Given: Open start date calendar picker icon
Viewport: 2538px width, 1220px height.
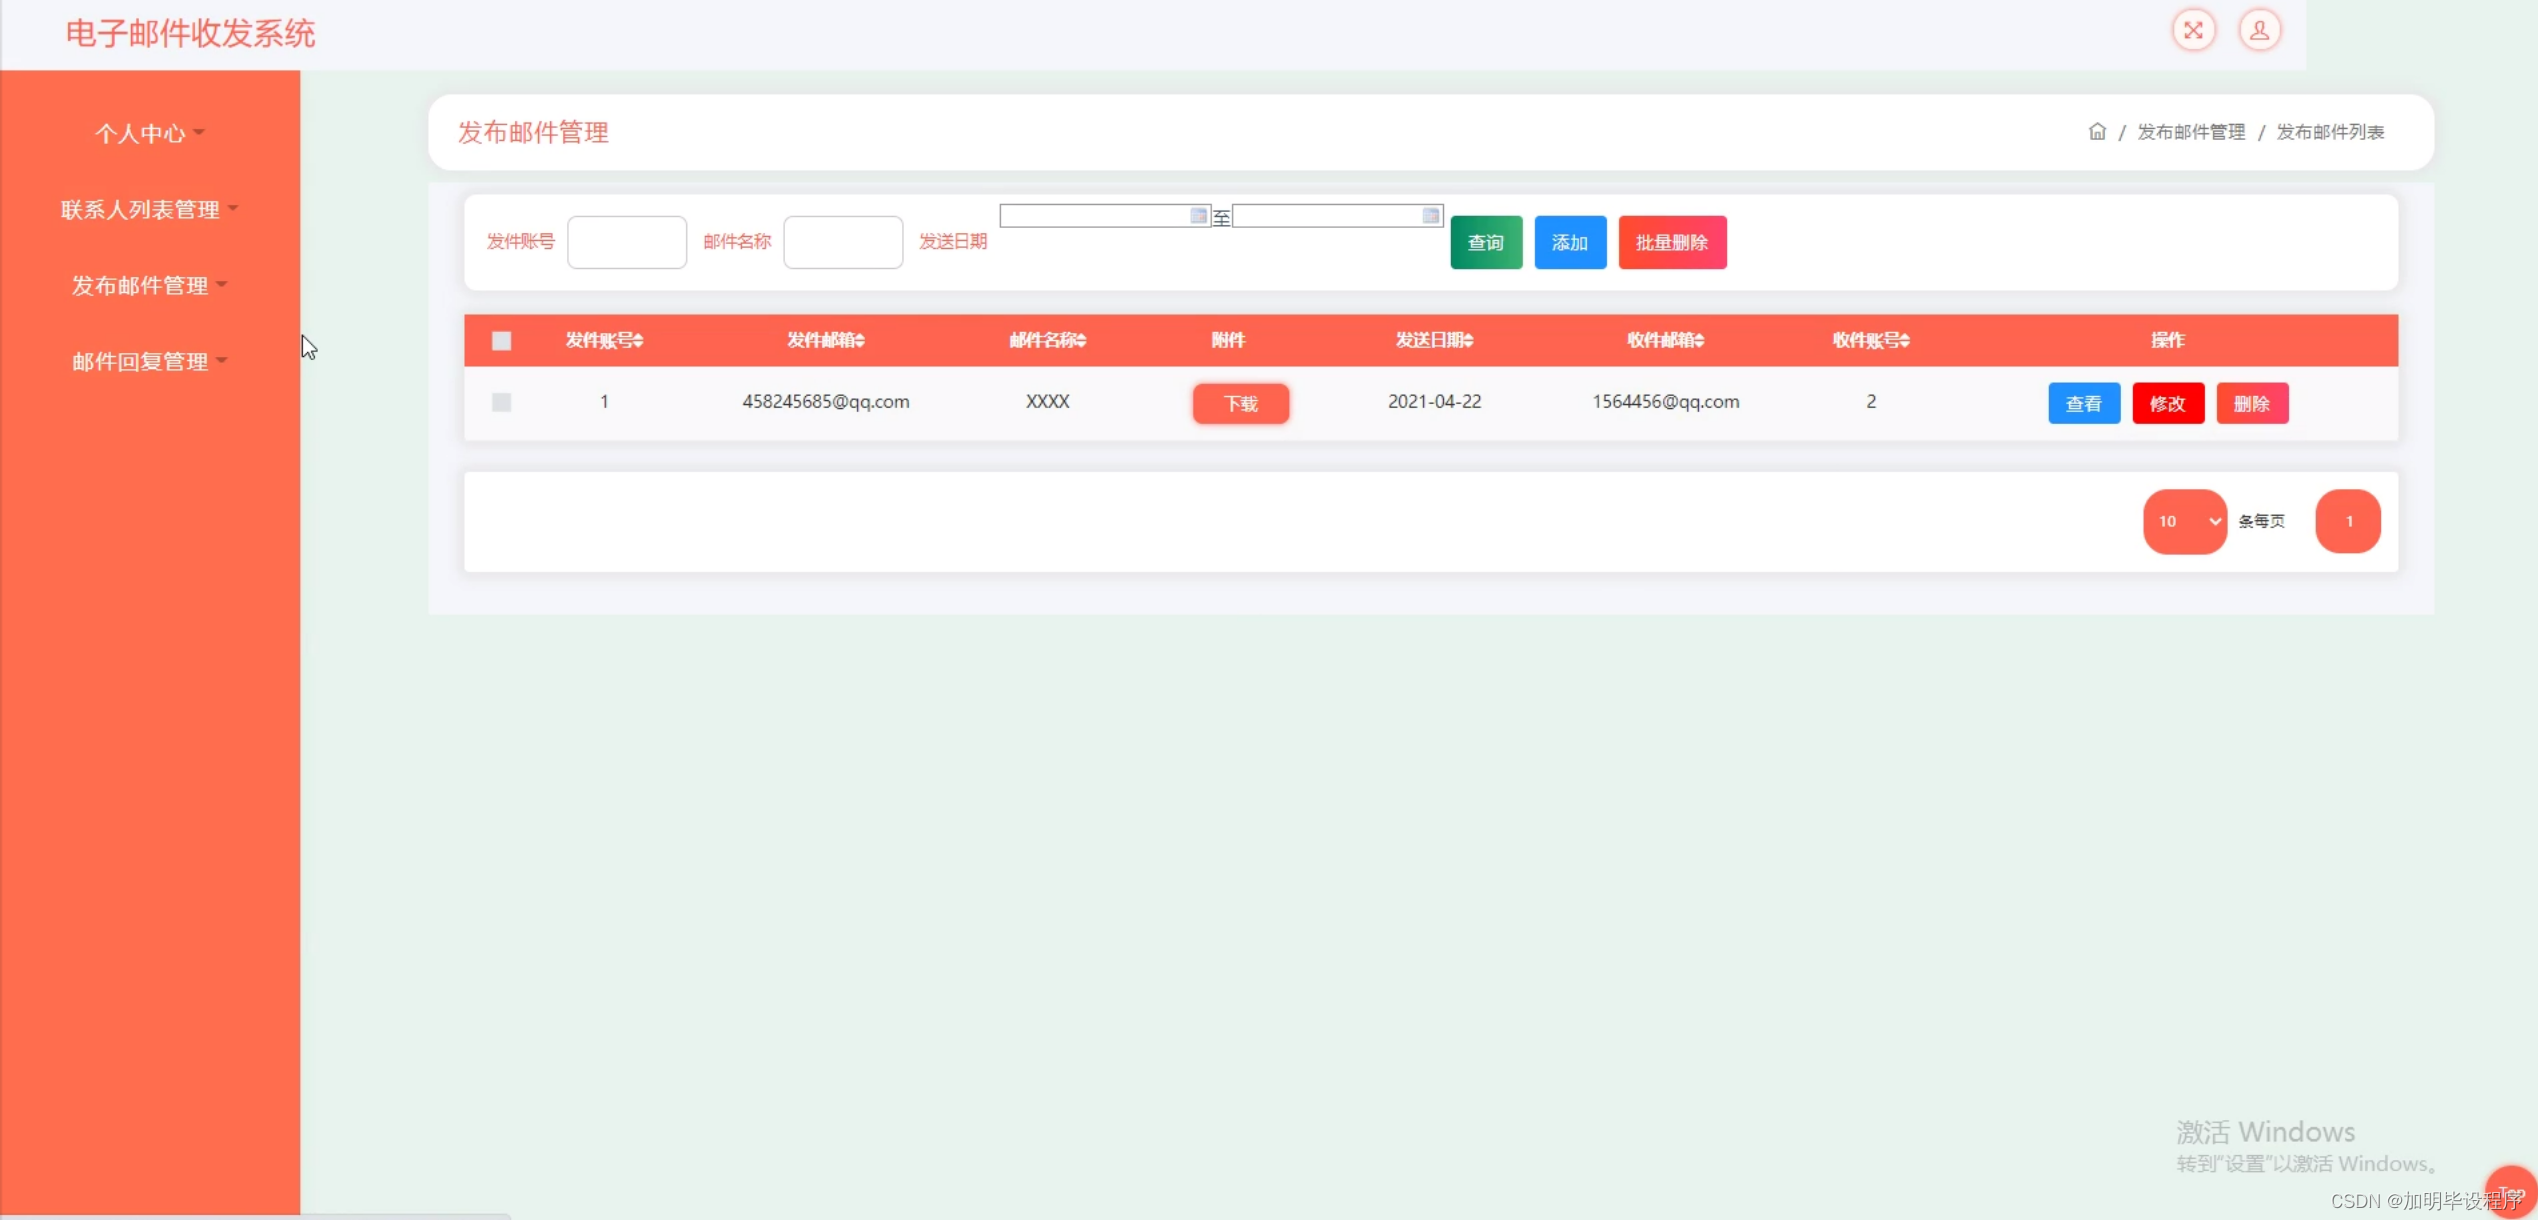Looking at the screenshot, I should point(1198,215).
